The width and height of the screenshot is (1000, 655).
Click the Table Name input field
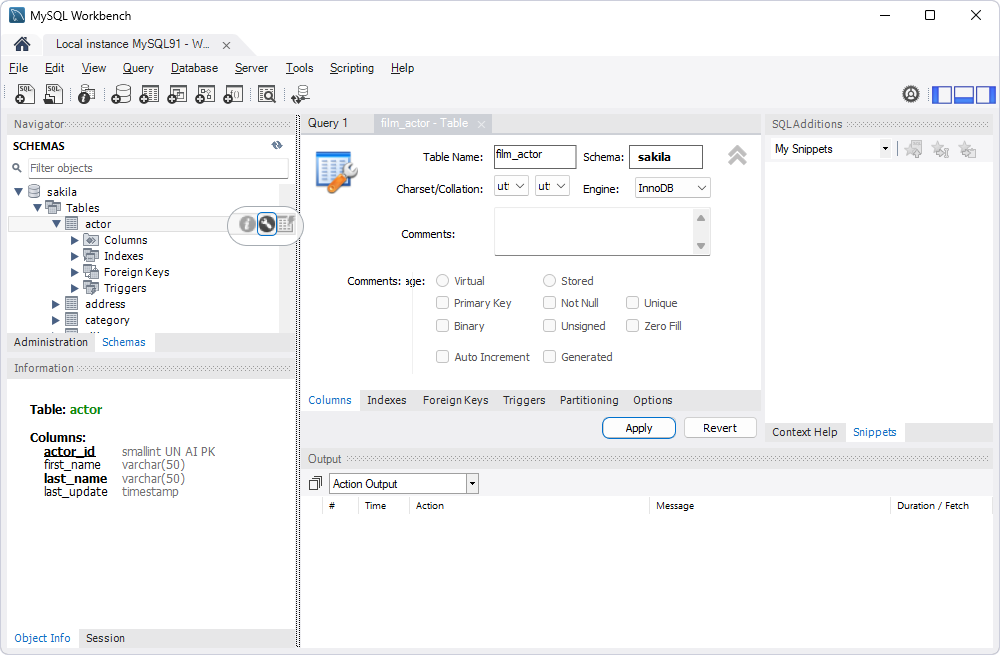pyautogui.click(x=534, y=157)
